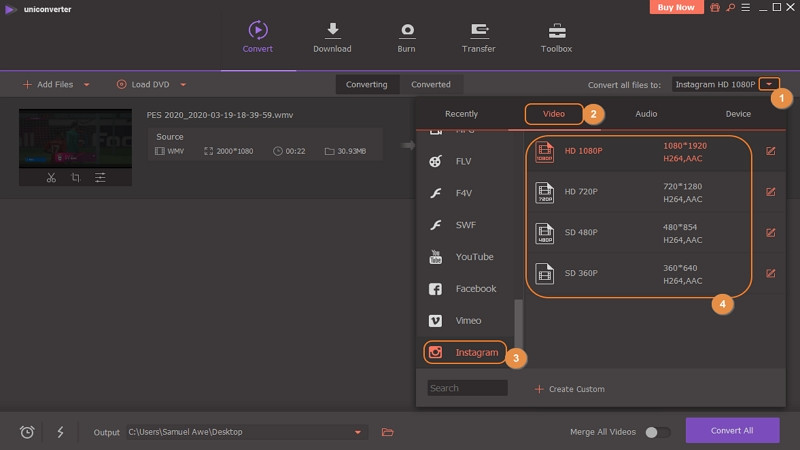The width and height of the screenshot is (800, 450).
Task: Click the Vimeo logo icon
Action: click(x=435, y=320)
